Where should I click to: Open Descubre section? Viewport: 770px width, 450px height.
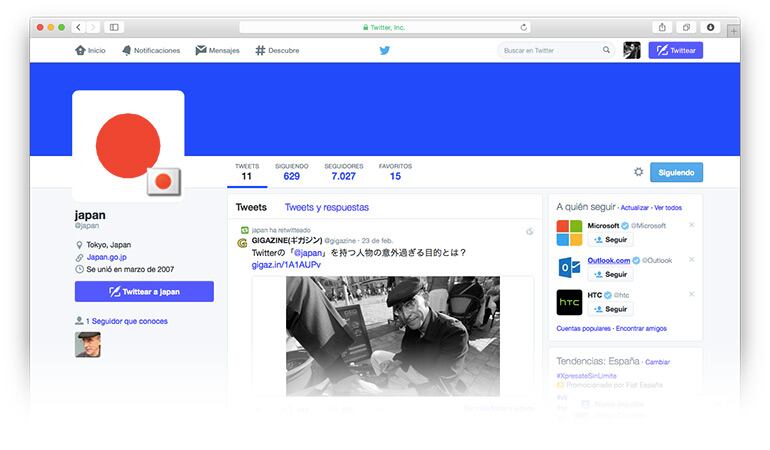[277, 50]
